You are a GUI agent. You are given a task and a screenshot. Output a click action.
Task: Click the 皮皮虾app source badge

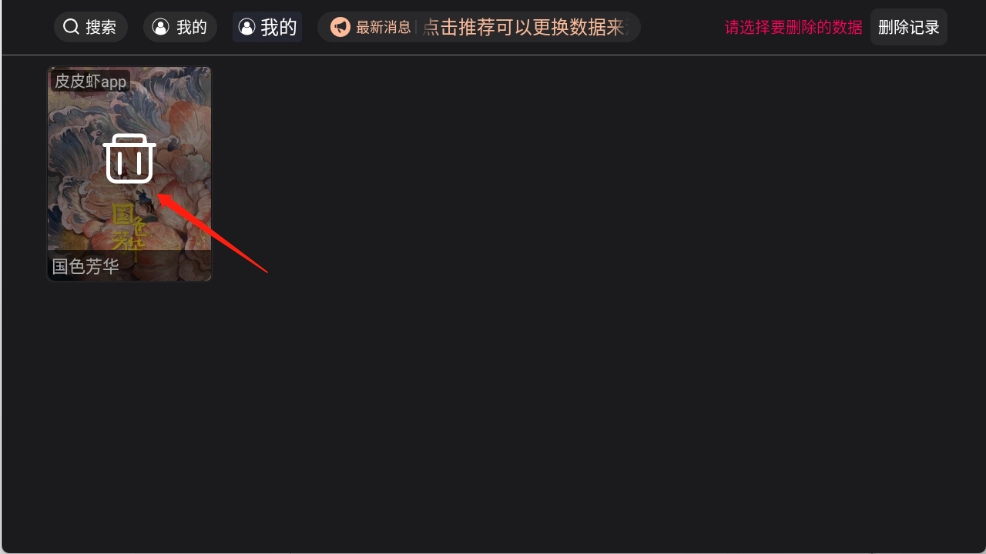coord(90,81)
